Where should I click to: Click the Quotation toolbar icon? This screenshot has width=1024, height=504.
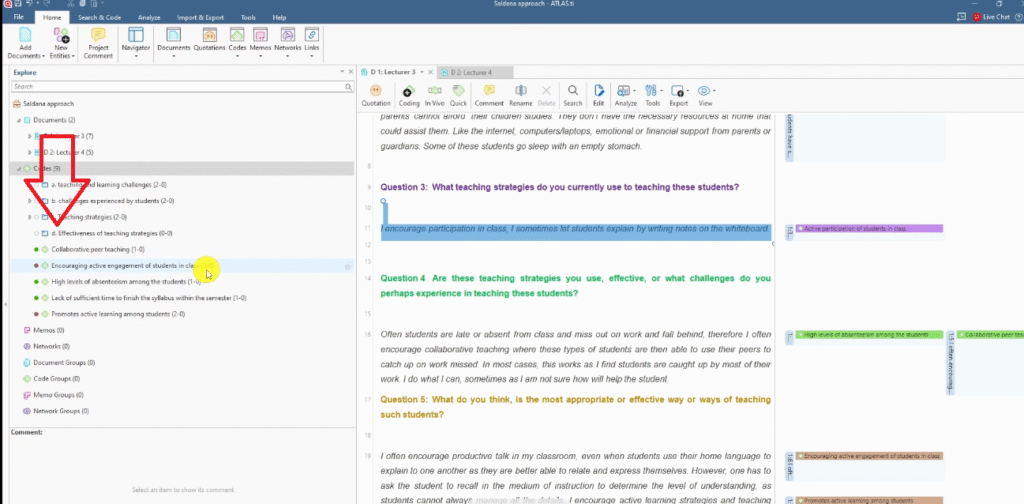[376, 94]
